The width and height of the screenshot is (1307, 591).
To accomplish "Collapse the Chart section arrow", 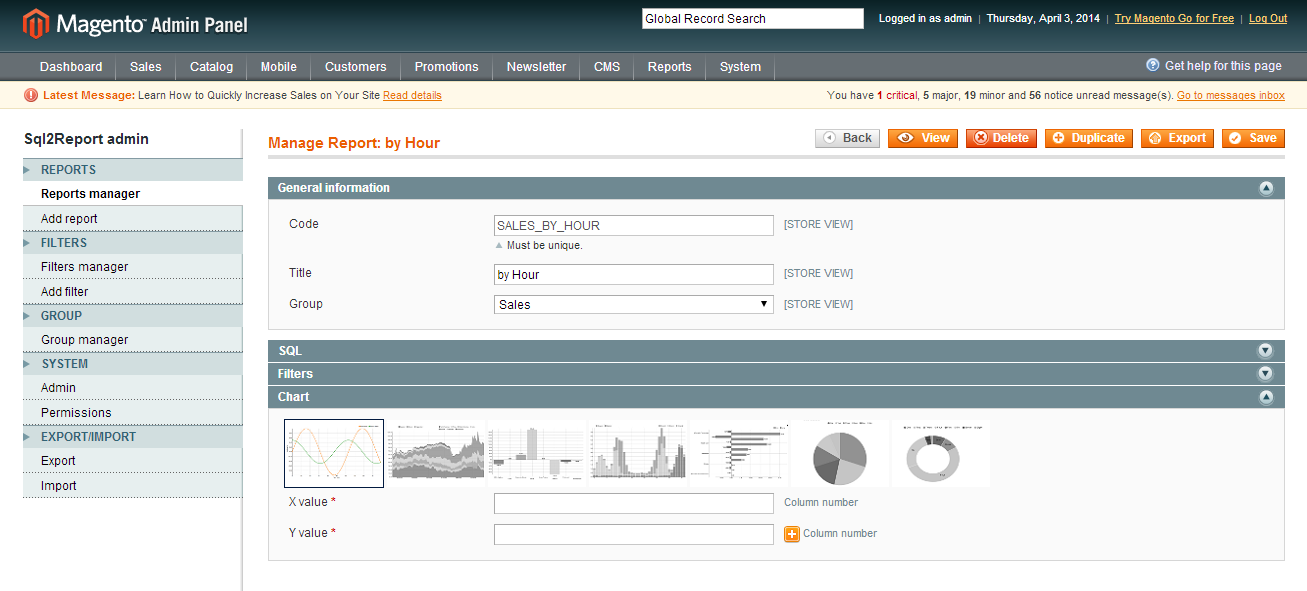I will tap(1266, 397).
